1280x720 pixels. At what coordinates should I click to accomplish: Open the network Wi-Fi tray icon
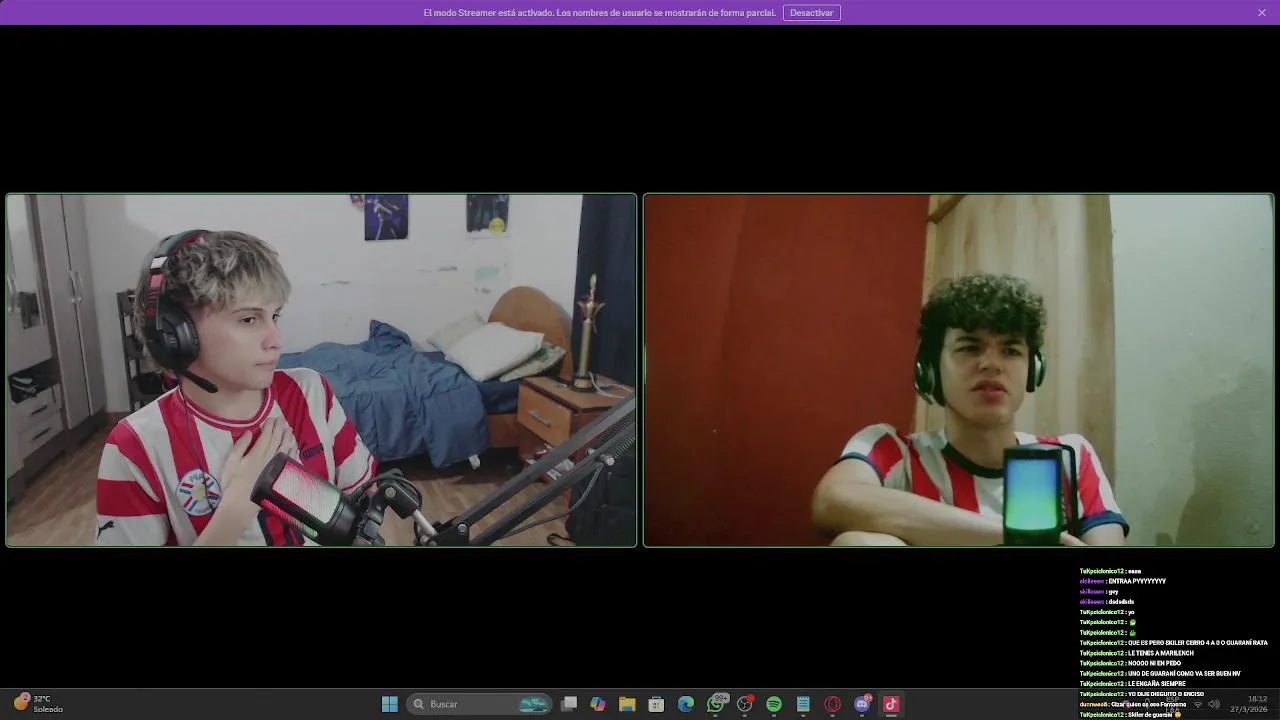click(1198, 704)
